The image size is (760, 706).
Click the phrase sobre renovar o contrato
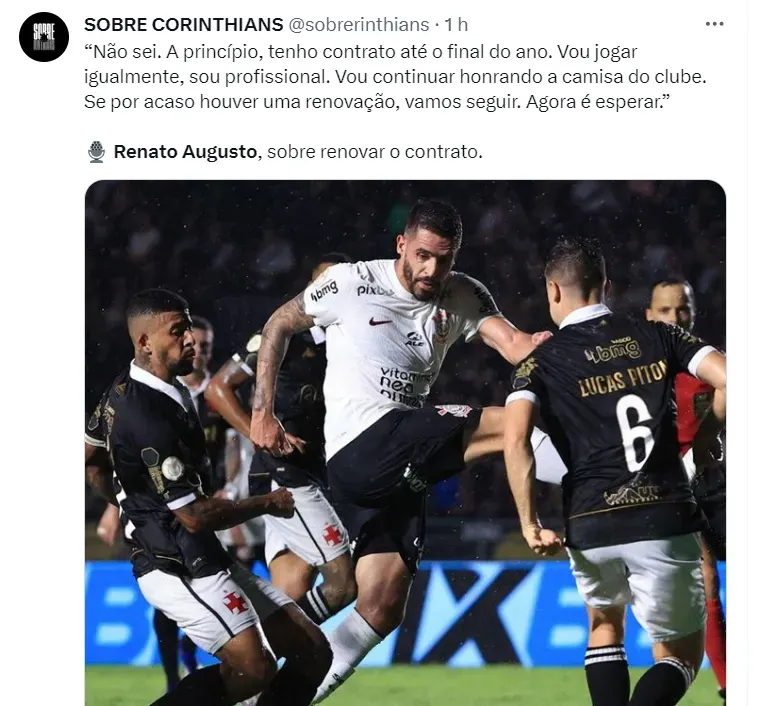375,152
